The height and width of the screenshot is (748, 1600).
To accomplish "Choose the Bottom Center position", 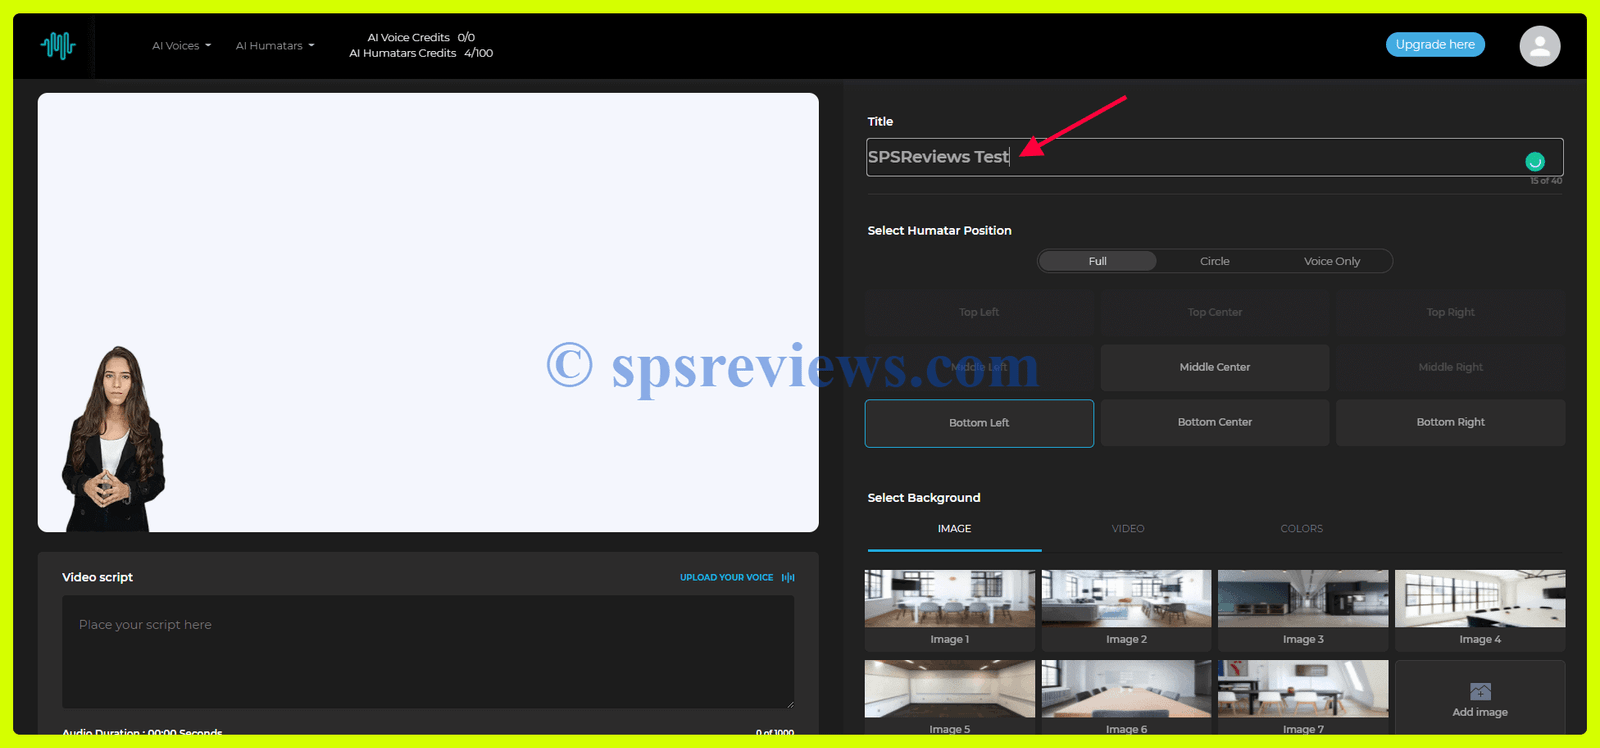I will [x=1214, y=423].
